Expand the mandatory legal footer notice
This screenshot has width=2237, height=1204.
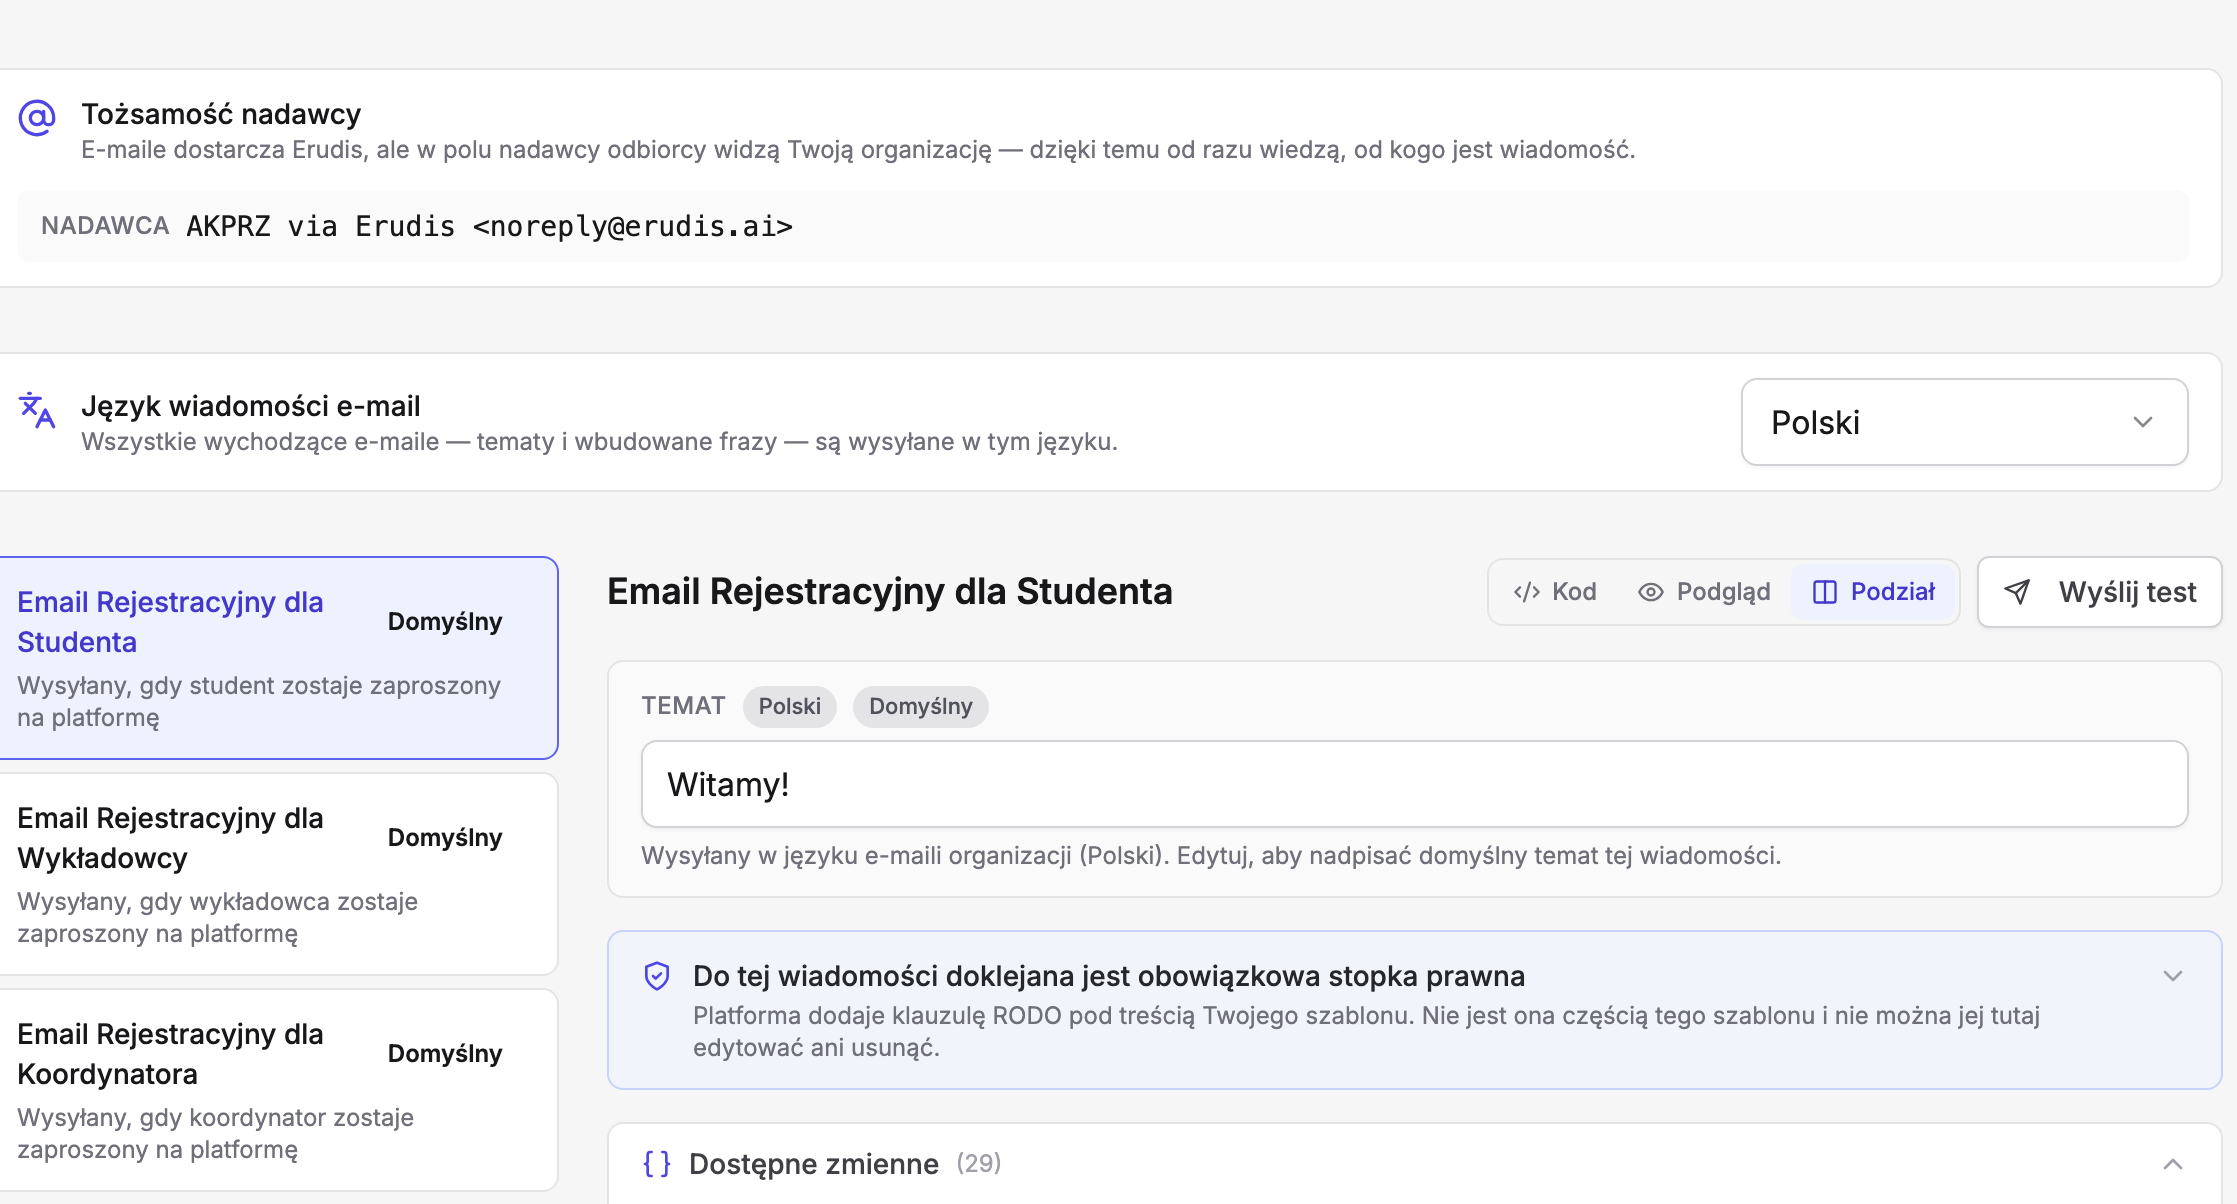tap(2172, 976)
